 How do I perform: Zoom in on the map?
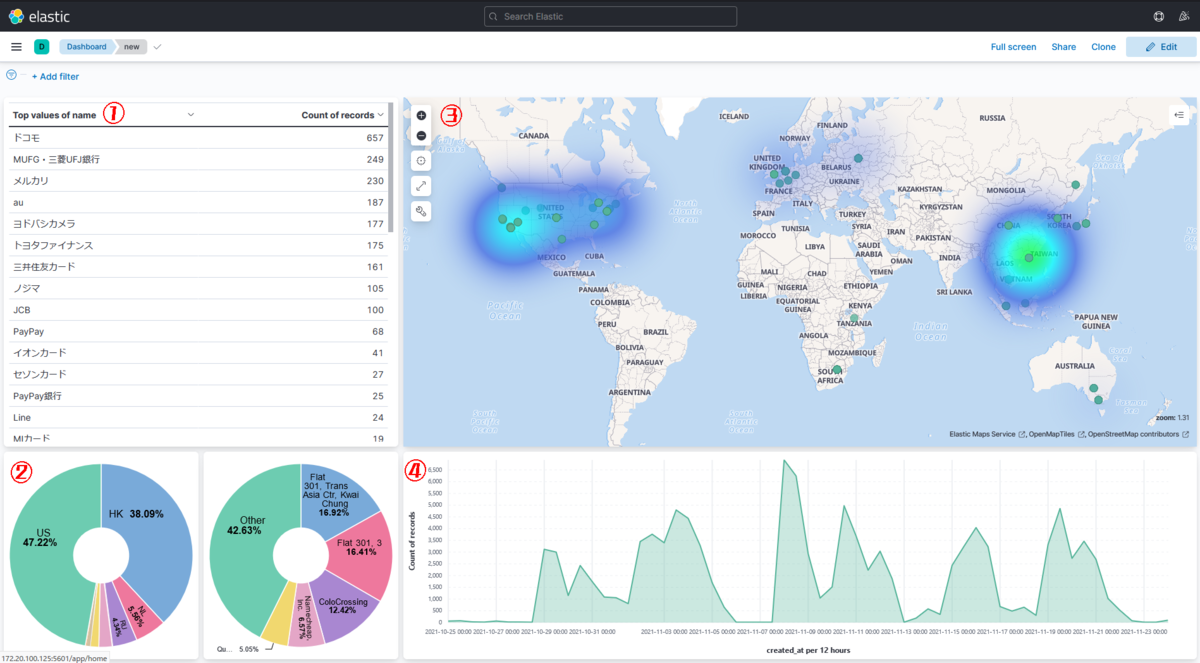421,116
